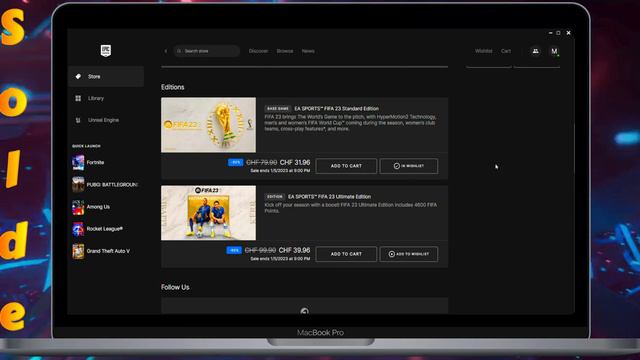
Task: Open FIFA 23 Standard Edition thumbnail
Action: [209, 125]
